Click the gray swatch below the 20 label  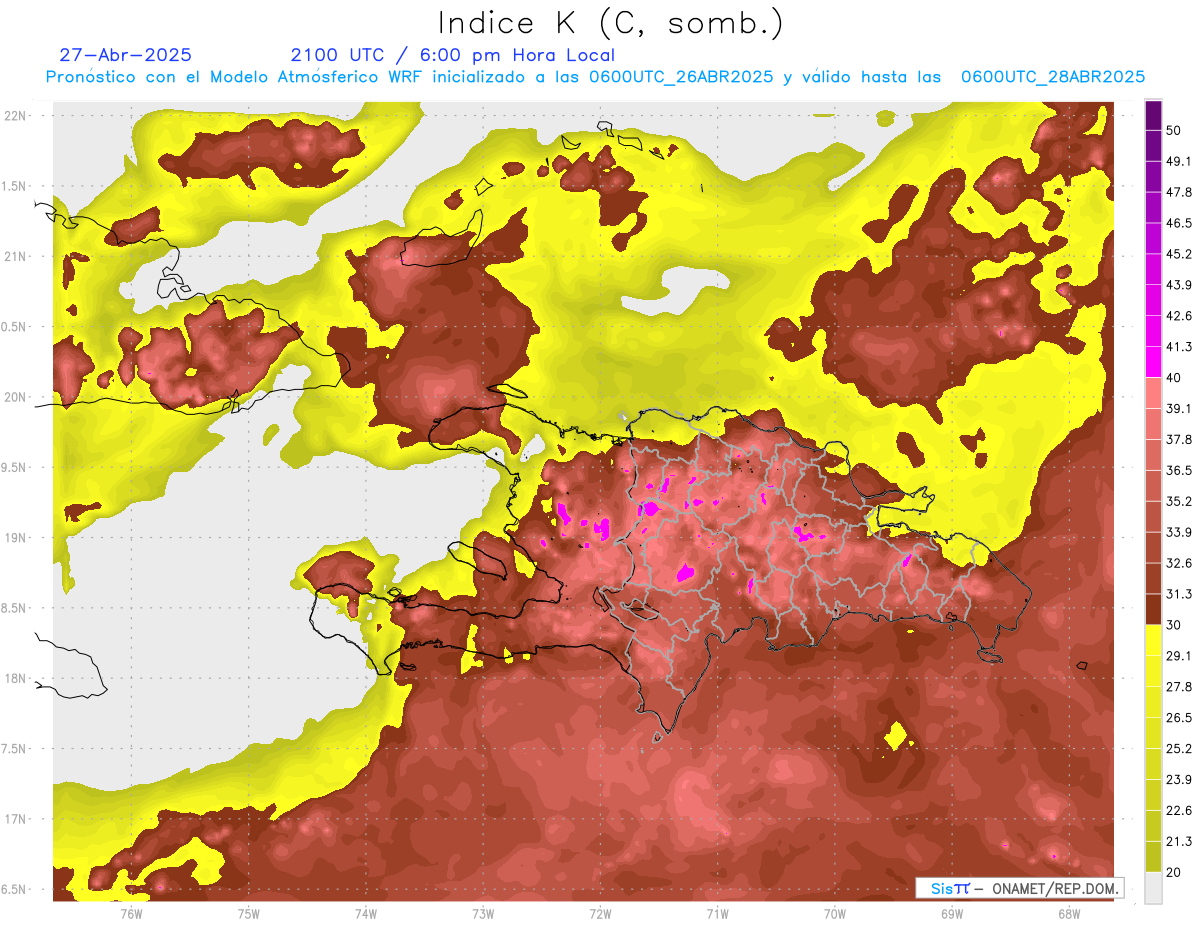click(x=1153, y=888)
